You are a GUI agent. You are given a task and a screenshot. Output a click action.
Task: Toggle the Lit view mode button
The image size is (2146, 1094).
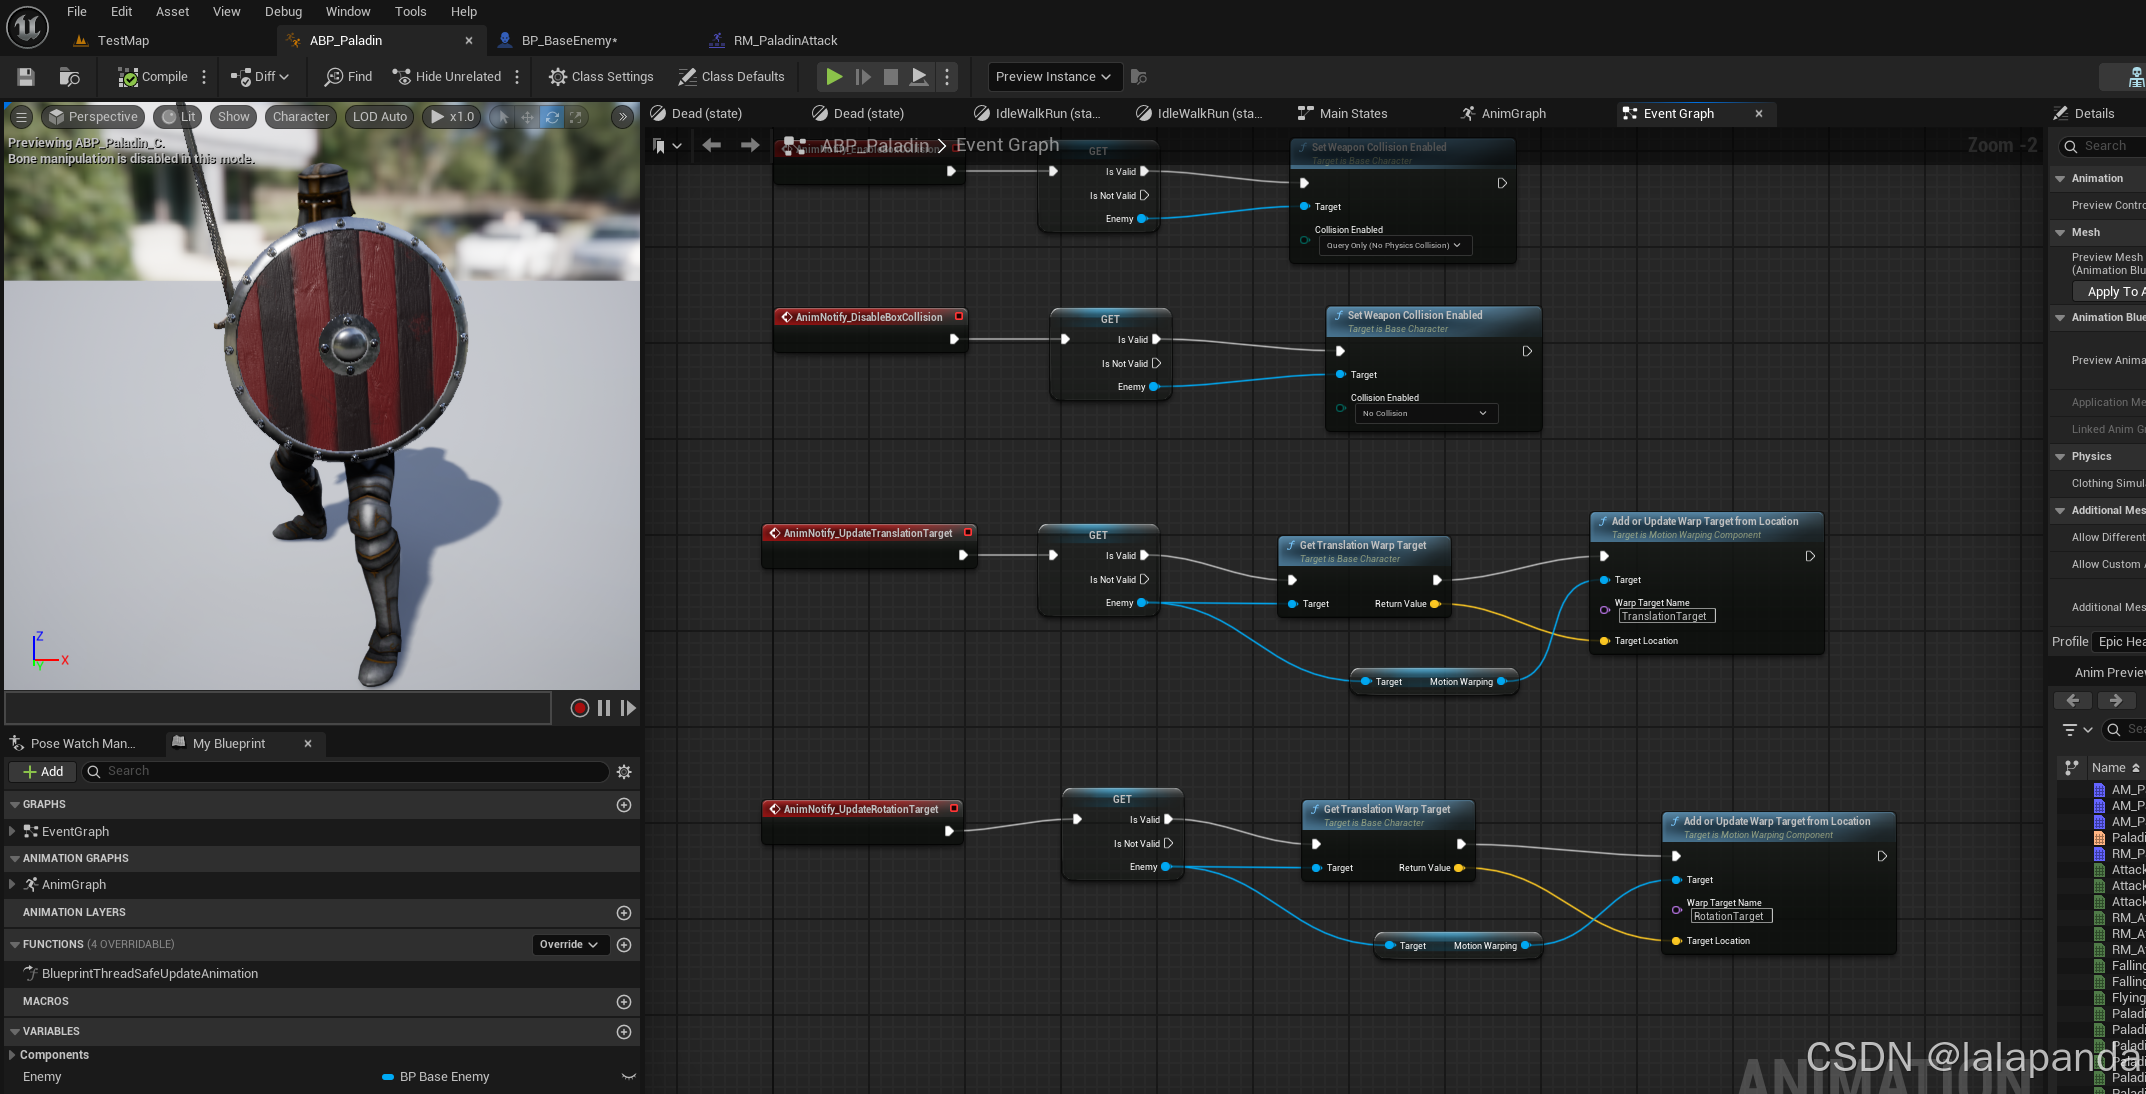(x=179, y=117)
